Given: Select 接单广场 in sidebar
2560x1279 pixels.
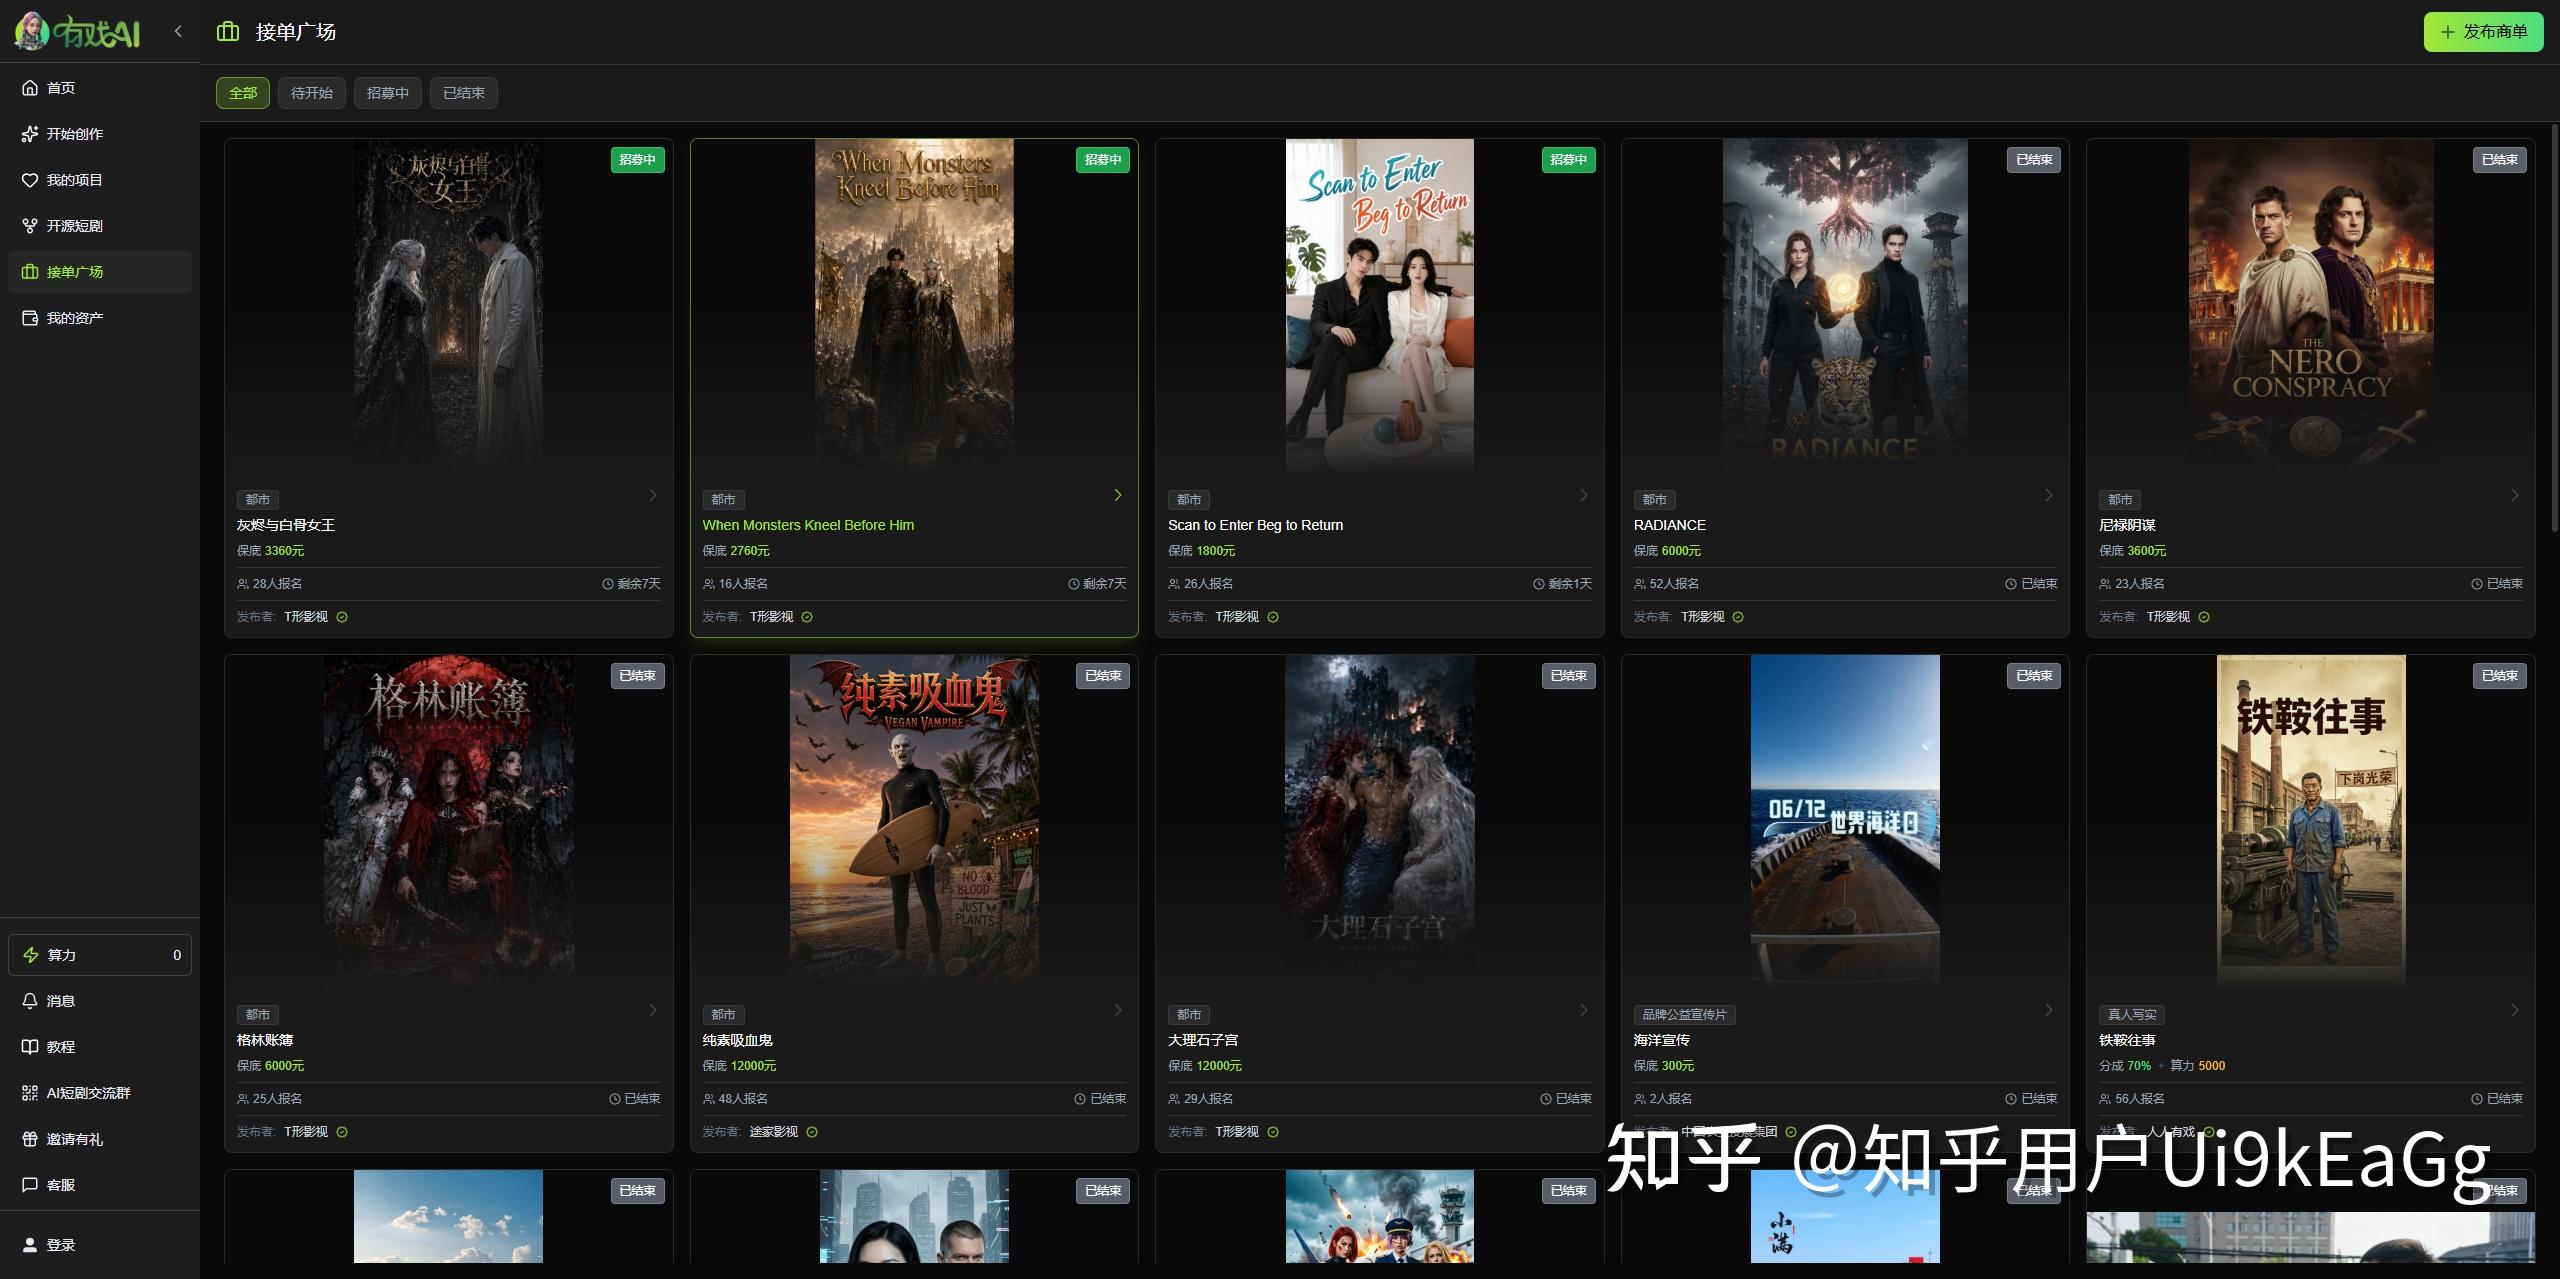Looking at the screenshot, I should tap(100, 272).
